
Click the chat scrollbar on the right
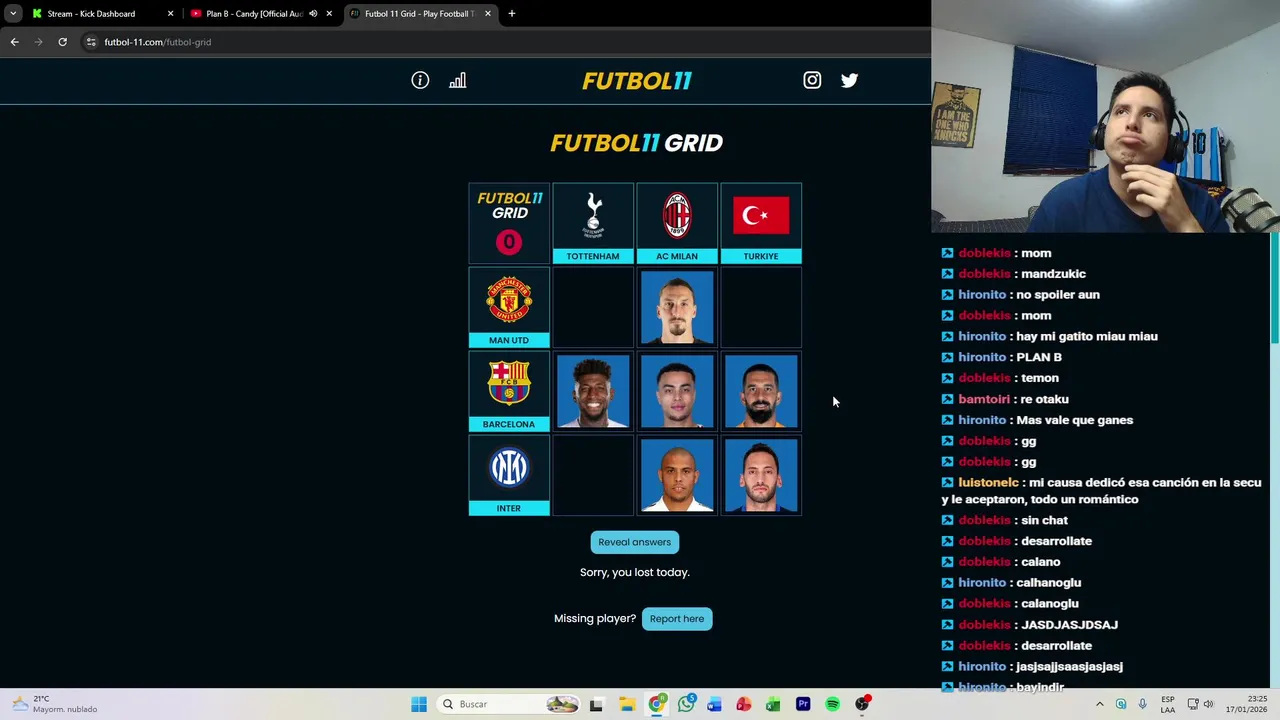tap(1275, 290)
